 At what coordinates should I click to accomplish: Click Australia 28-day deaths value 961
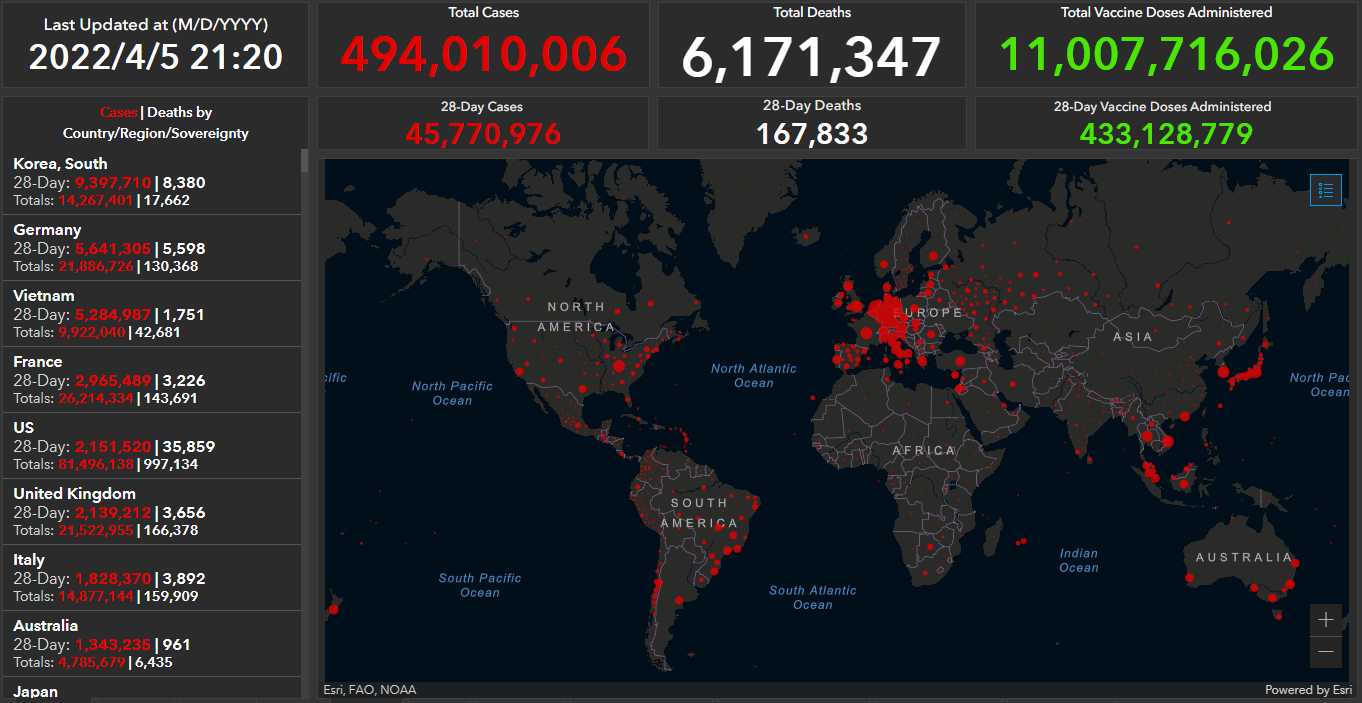(x=176, y=645)
